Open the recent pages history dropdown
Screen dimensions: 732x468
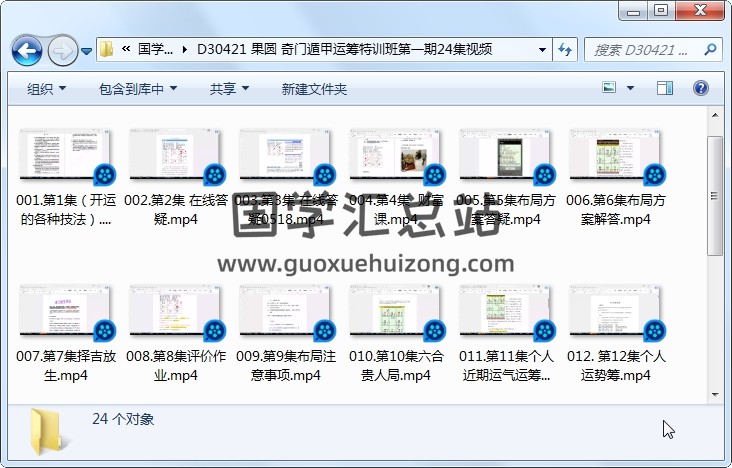point(87,50)
